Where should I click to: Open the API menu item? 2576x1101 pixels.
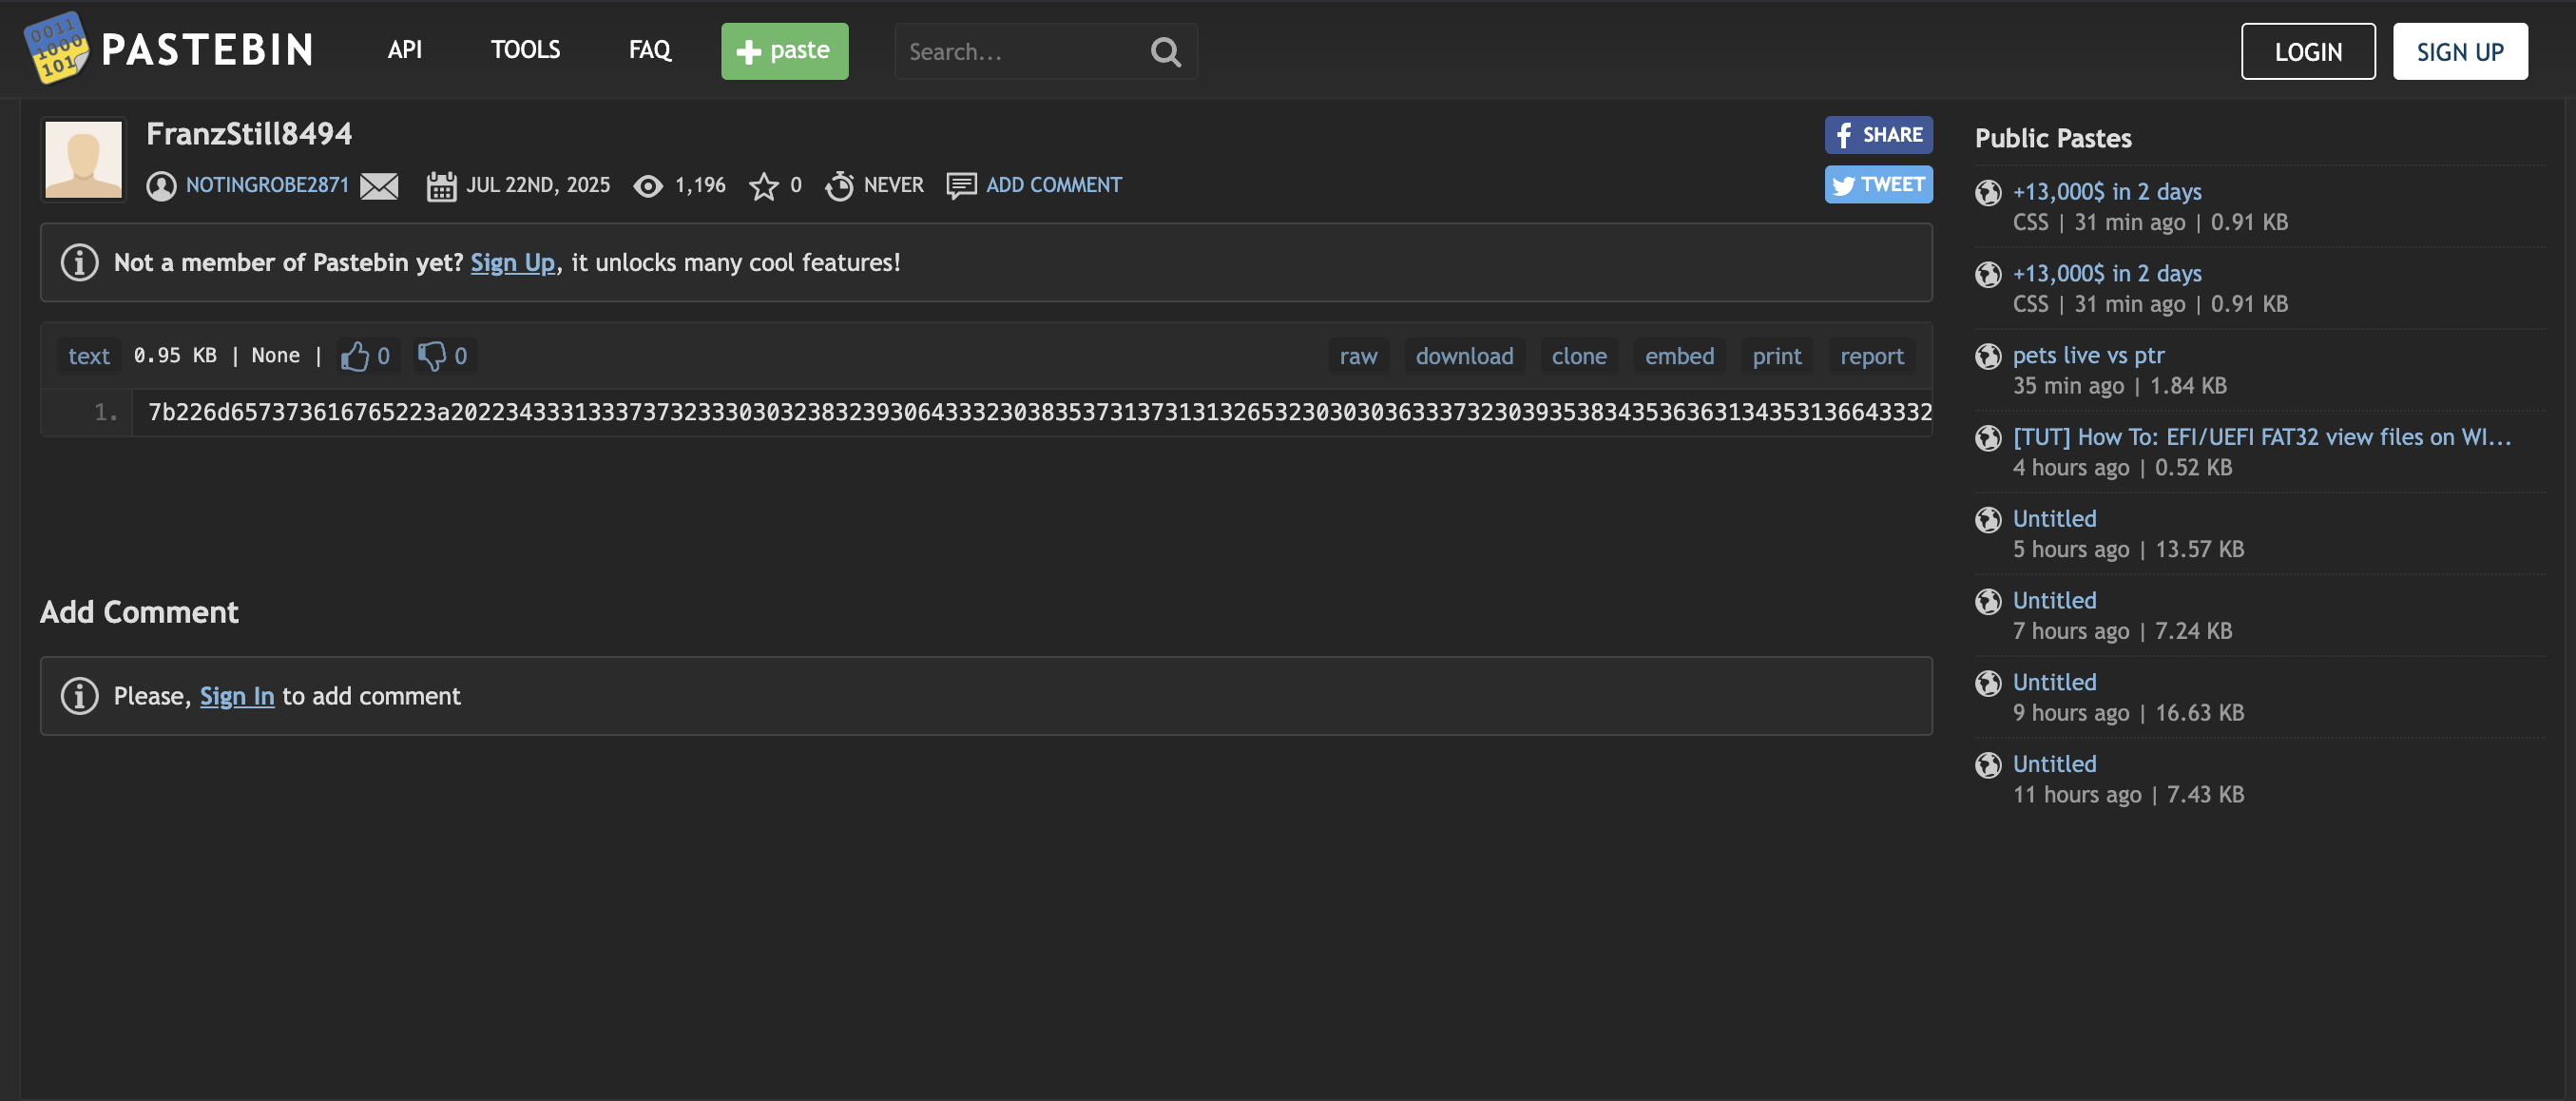click(404, 50)
